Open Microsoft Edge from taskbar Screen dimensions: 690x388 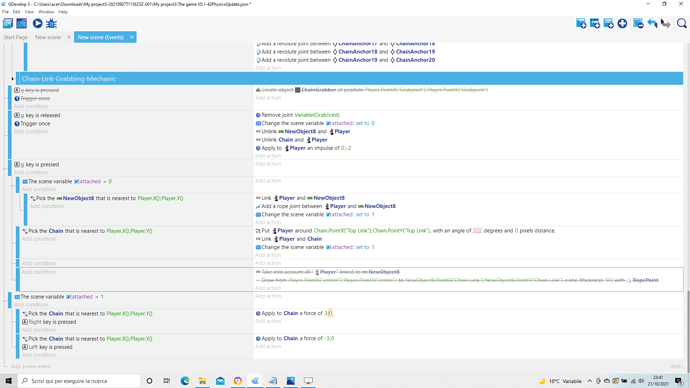(185, 381)
